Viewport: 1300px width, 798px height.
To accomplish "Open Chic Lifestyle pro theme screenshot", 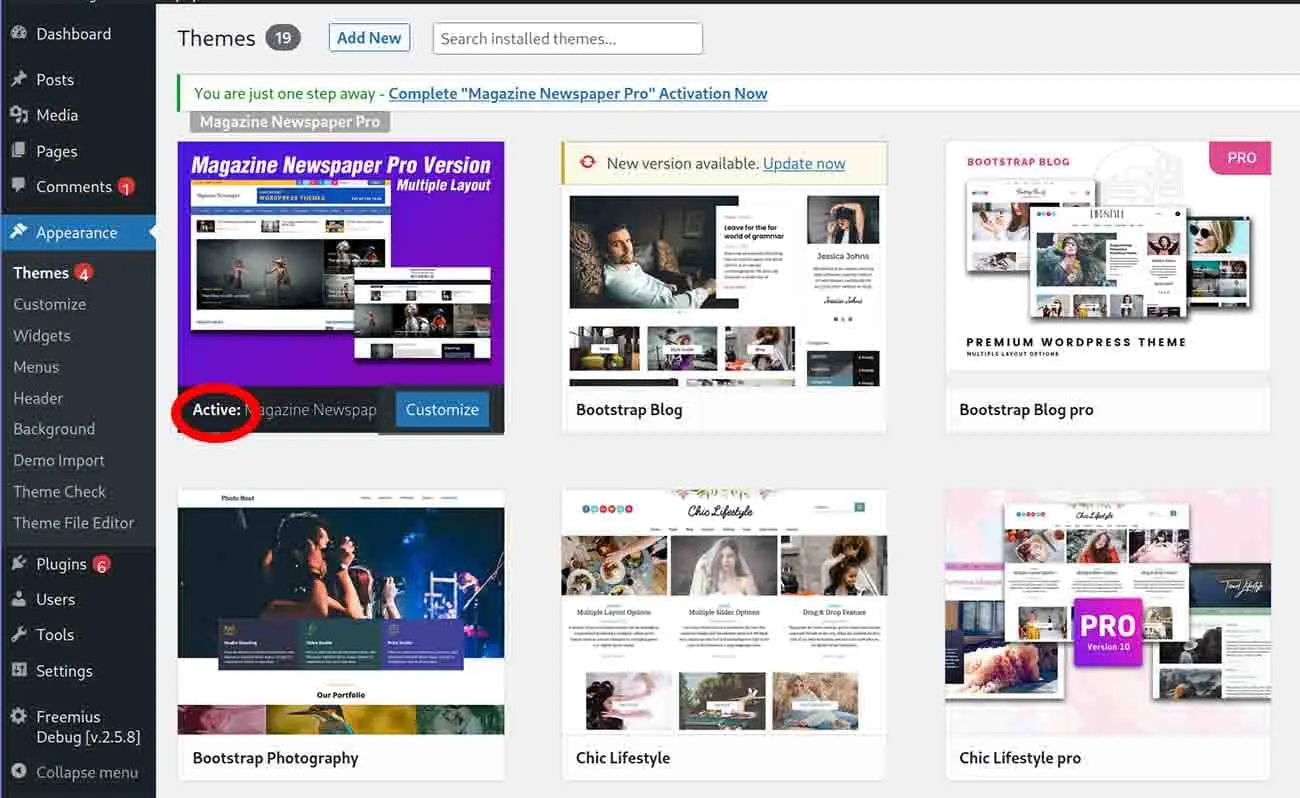I will tap(1108, 612).
